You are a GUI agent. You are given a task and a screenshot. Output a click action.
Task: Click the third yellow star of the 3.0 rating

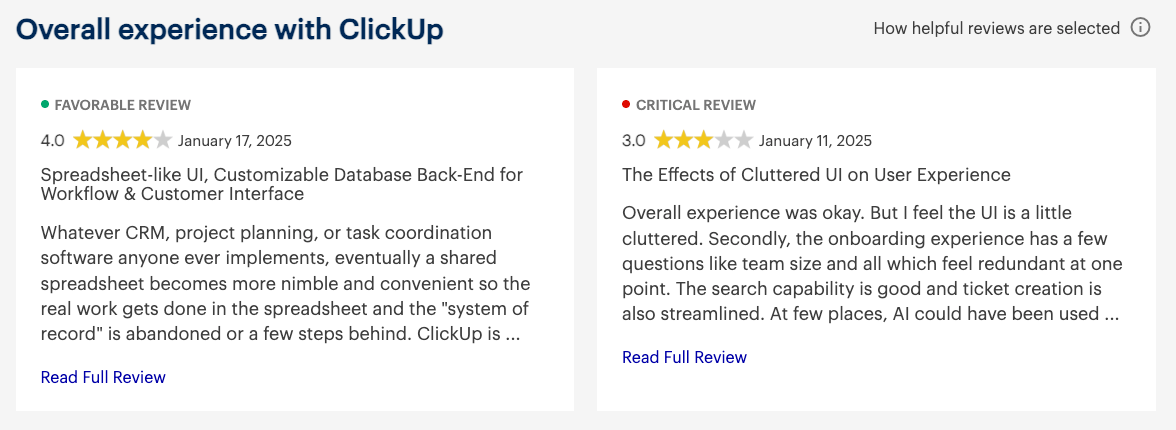click(x=704, y=140)
